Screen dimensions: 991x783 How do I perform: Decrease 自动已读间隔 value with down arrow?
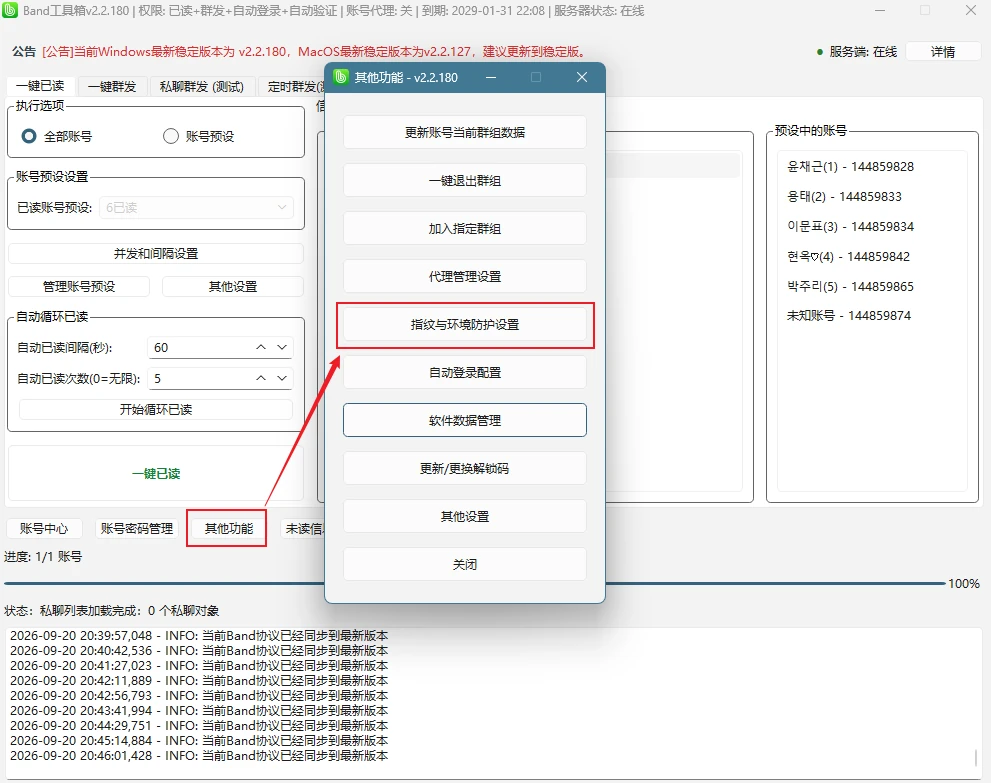(x=283, y=347)
